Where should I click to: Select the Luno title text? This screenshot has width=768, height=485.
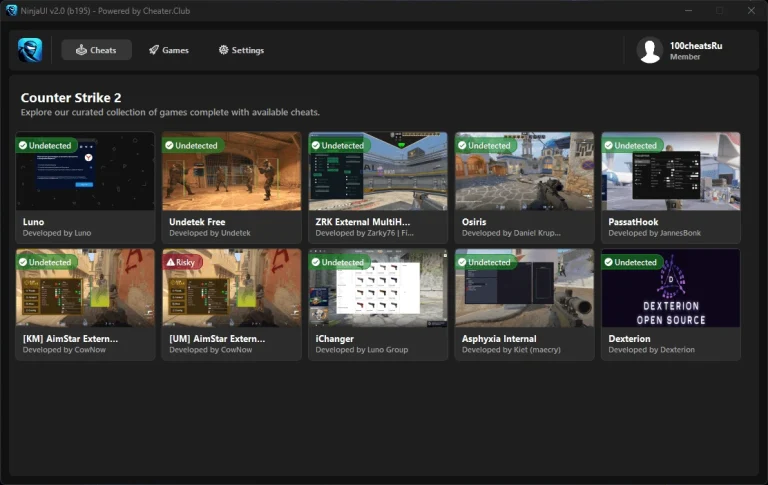[33, 222]
